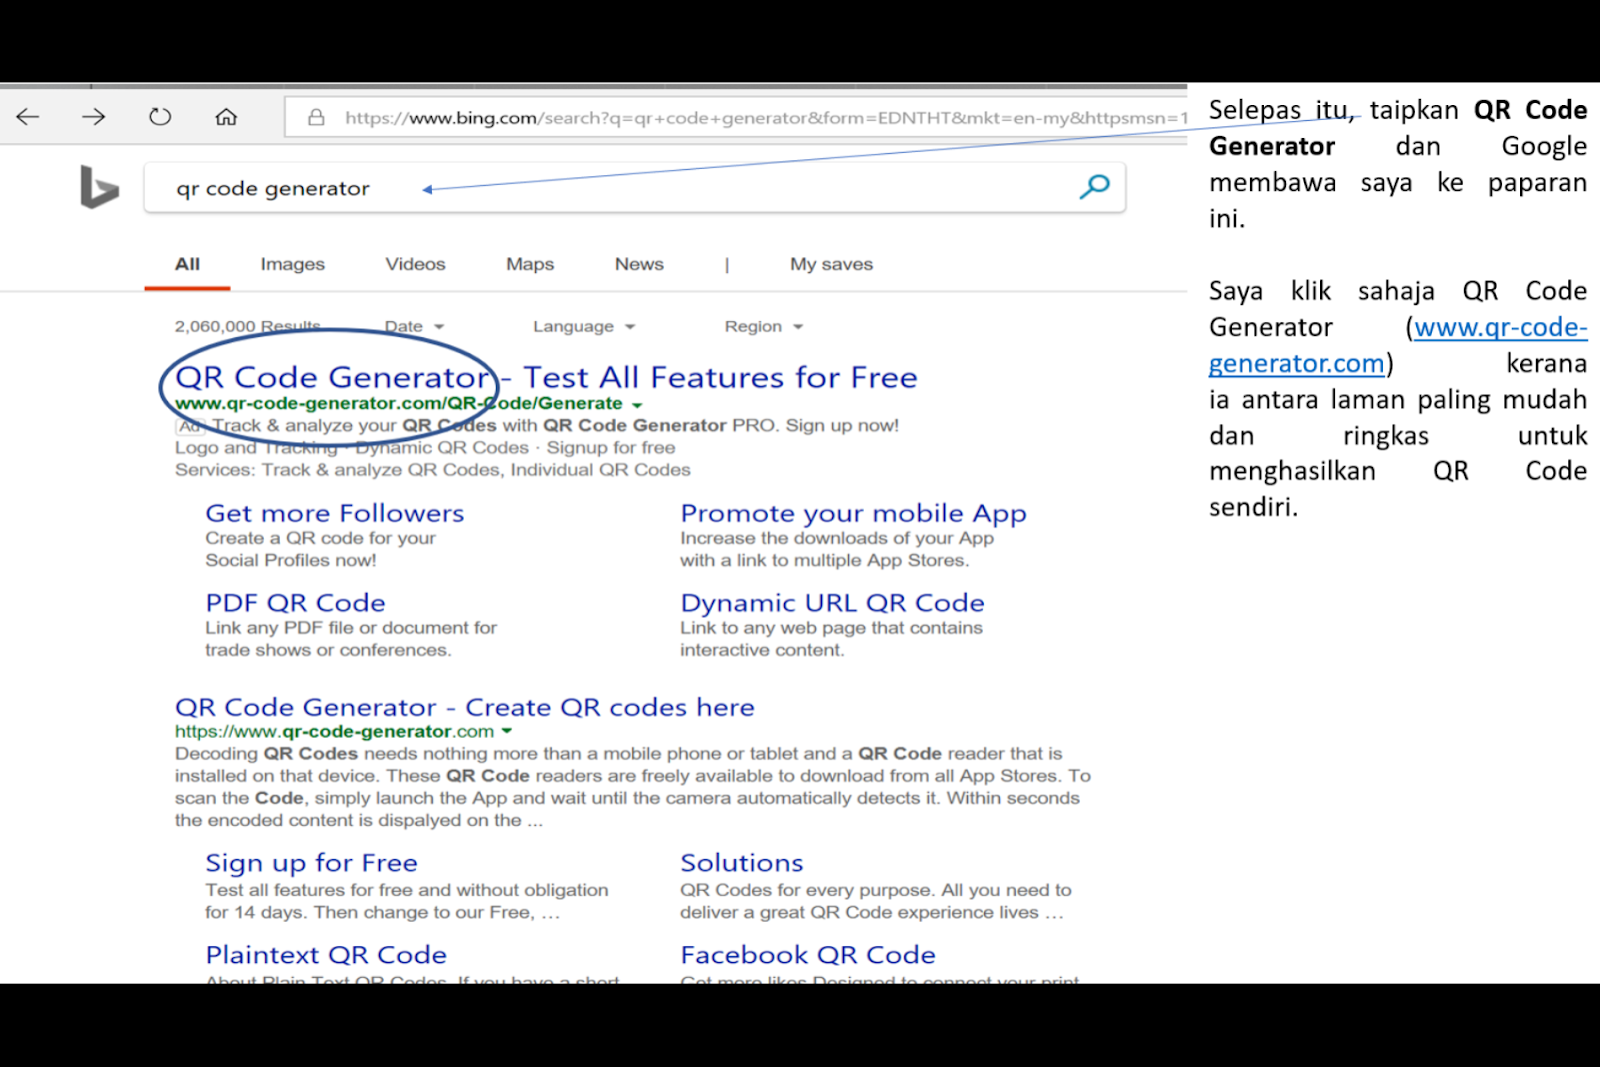Click text 'Test all features for free and without obligation'
The height and width of the screenshot is (1067, 1600).
click(406, 890)
